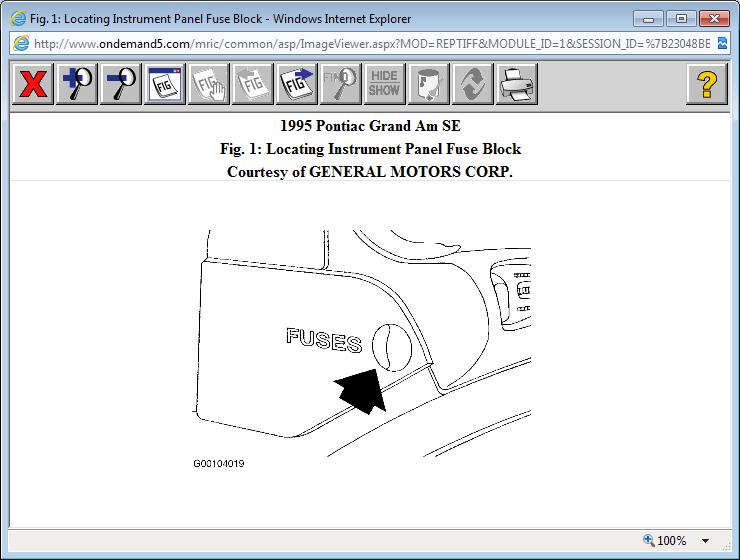The width and height of the screenshot is (740, 560).
Task: Click the FIG window view icon
Action: pos(165,84)
